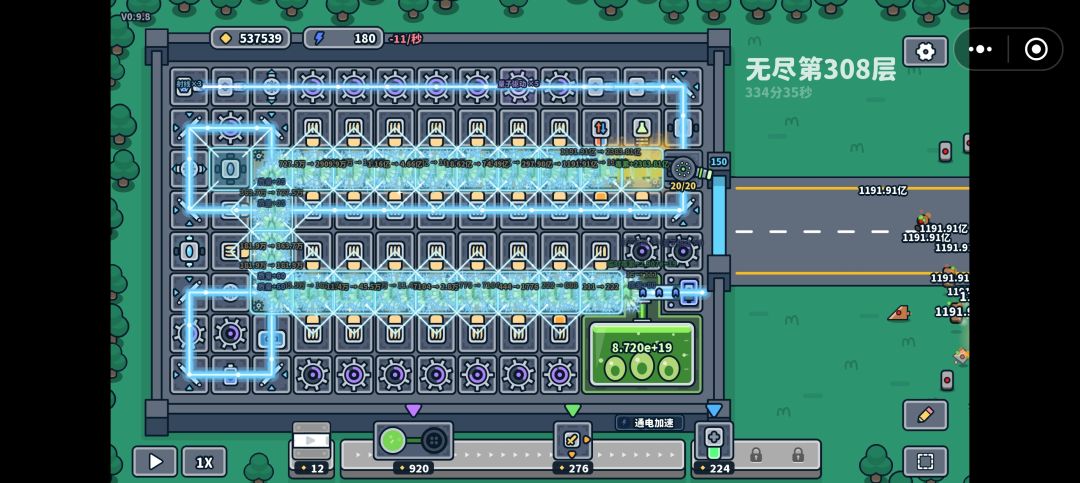Select the turret labeled 20/20
Screen dimensions: 1080x483
(683, 169)
